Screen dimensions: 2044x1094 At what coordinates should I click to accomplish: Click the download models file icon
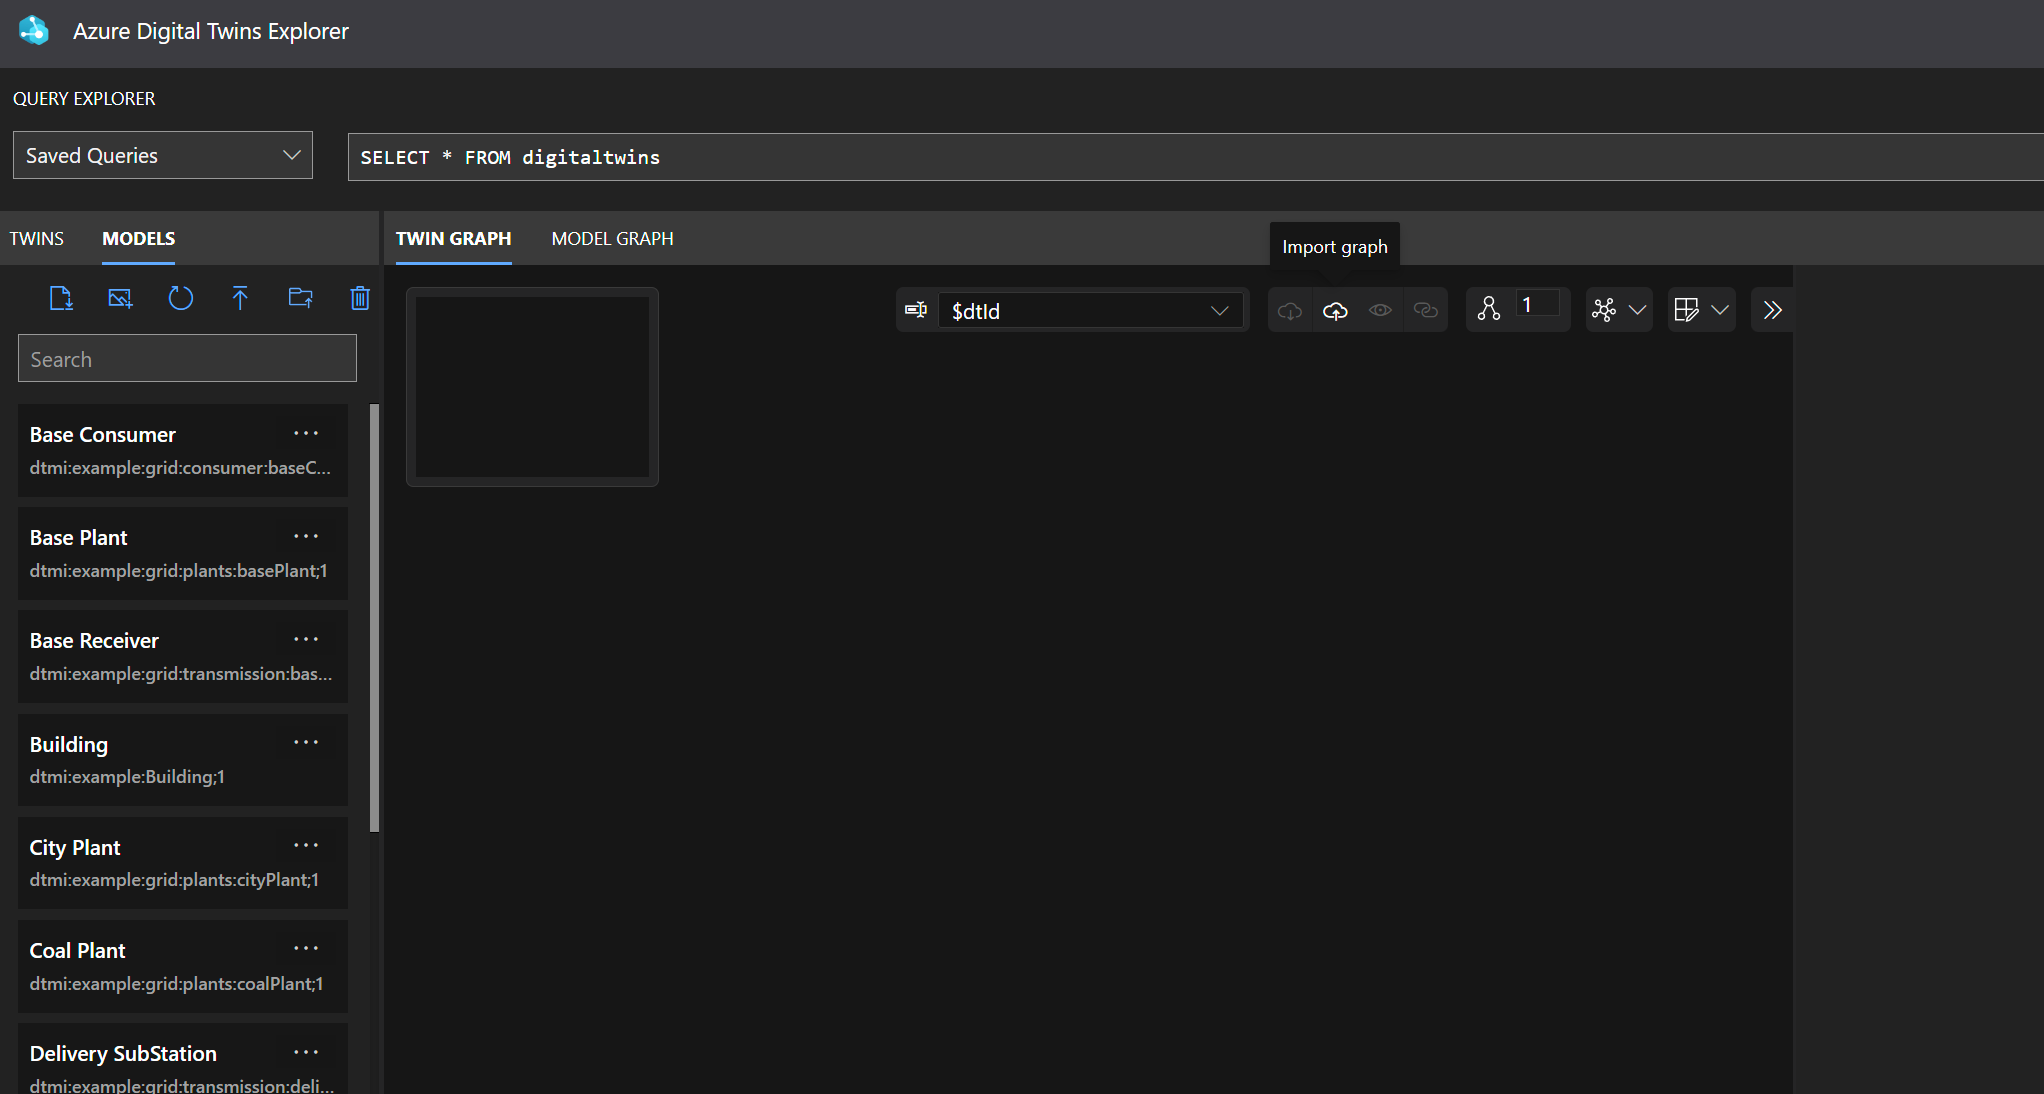[x=61, y=298]
